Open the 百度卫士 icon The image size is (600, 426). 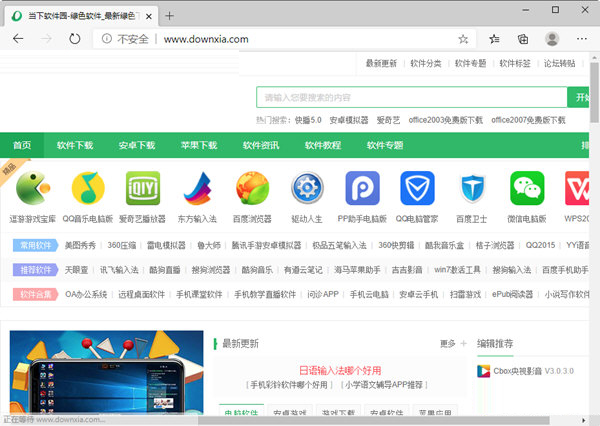click(x=472, y=188)
